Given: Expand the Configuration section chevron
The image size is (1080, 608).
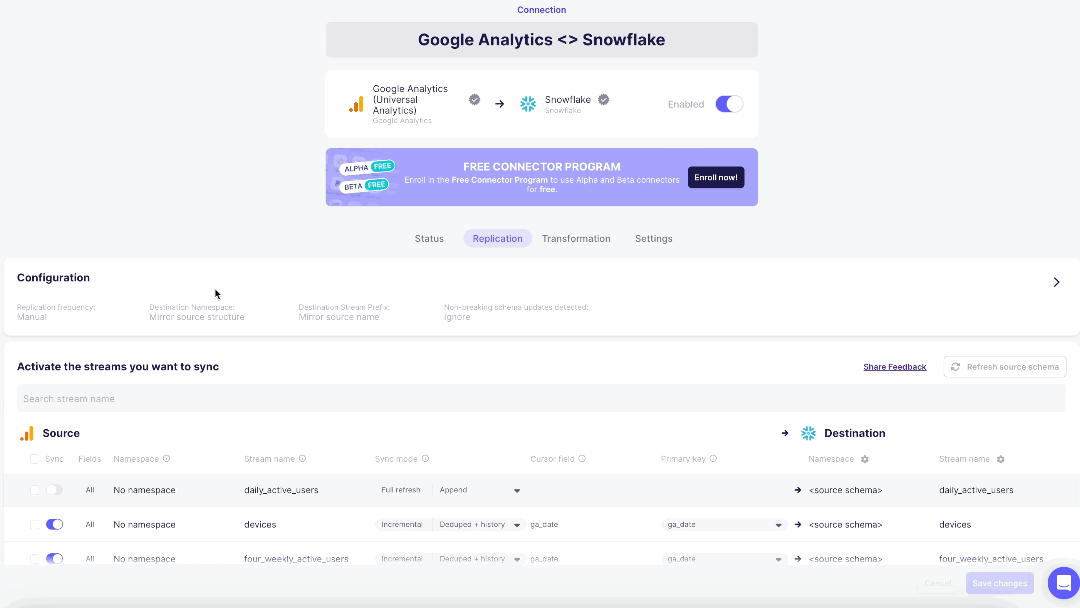Looking at the screenshot, I should coord(1056,282).
